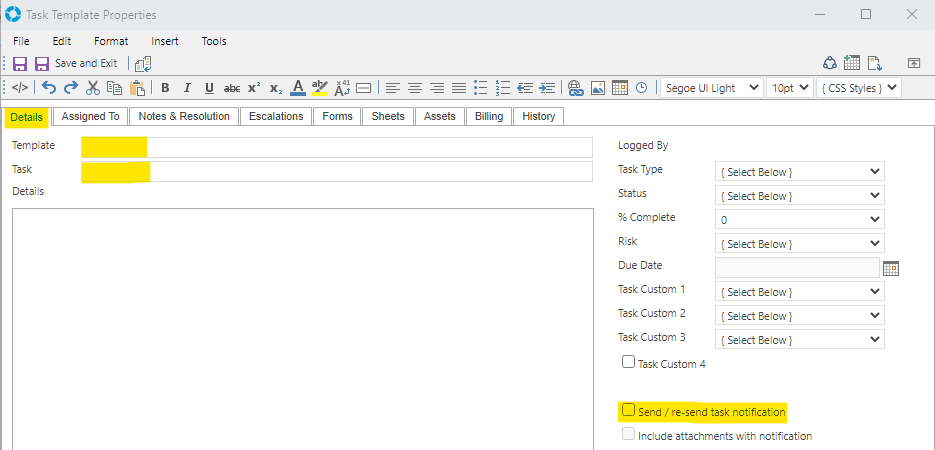The width and height of the screenshot is (935, 450).
Task: Click the Bold formatting icon
Action: coord(165,88)
